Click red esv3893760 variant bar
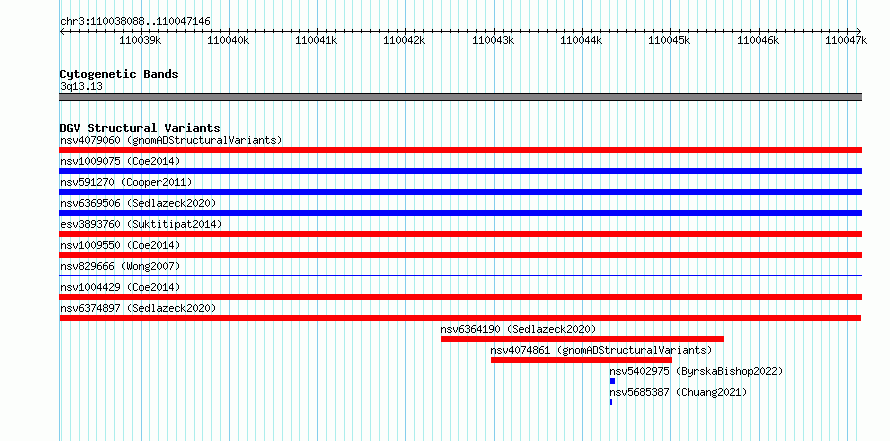 [x=460, y=234]
